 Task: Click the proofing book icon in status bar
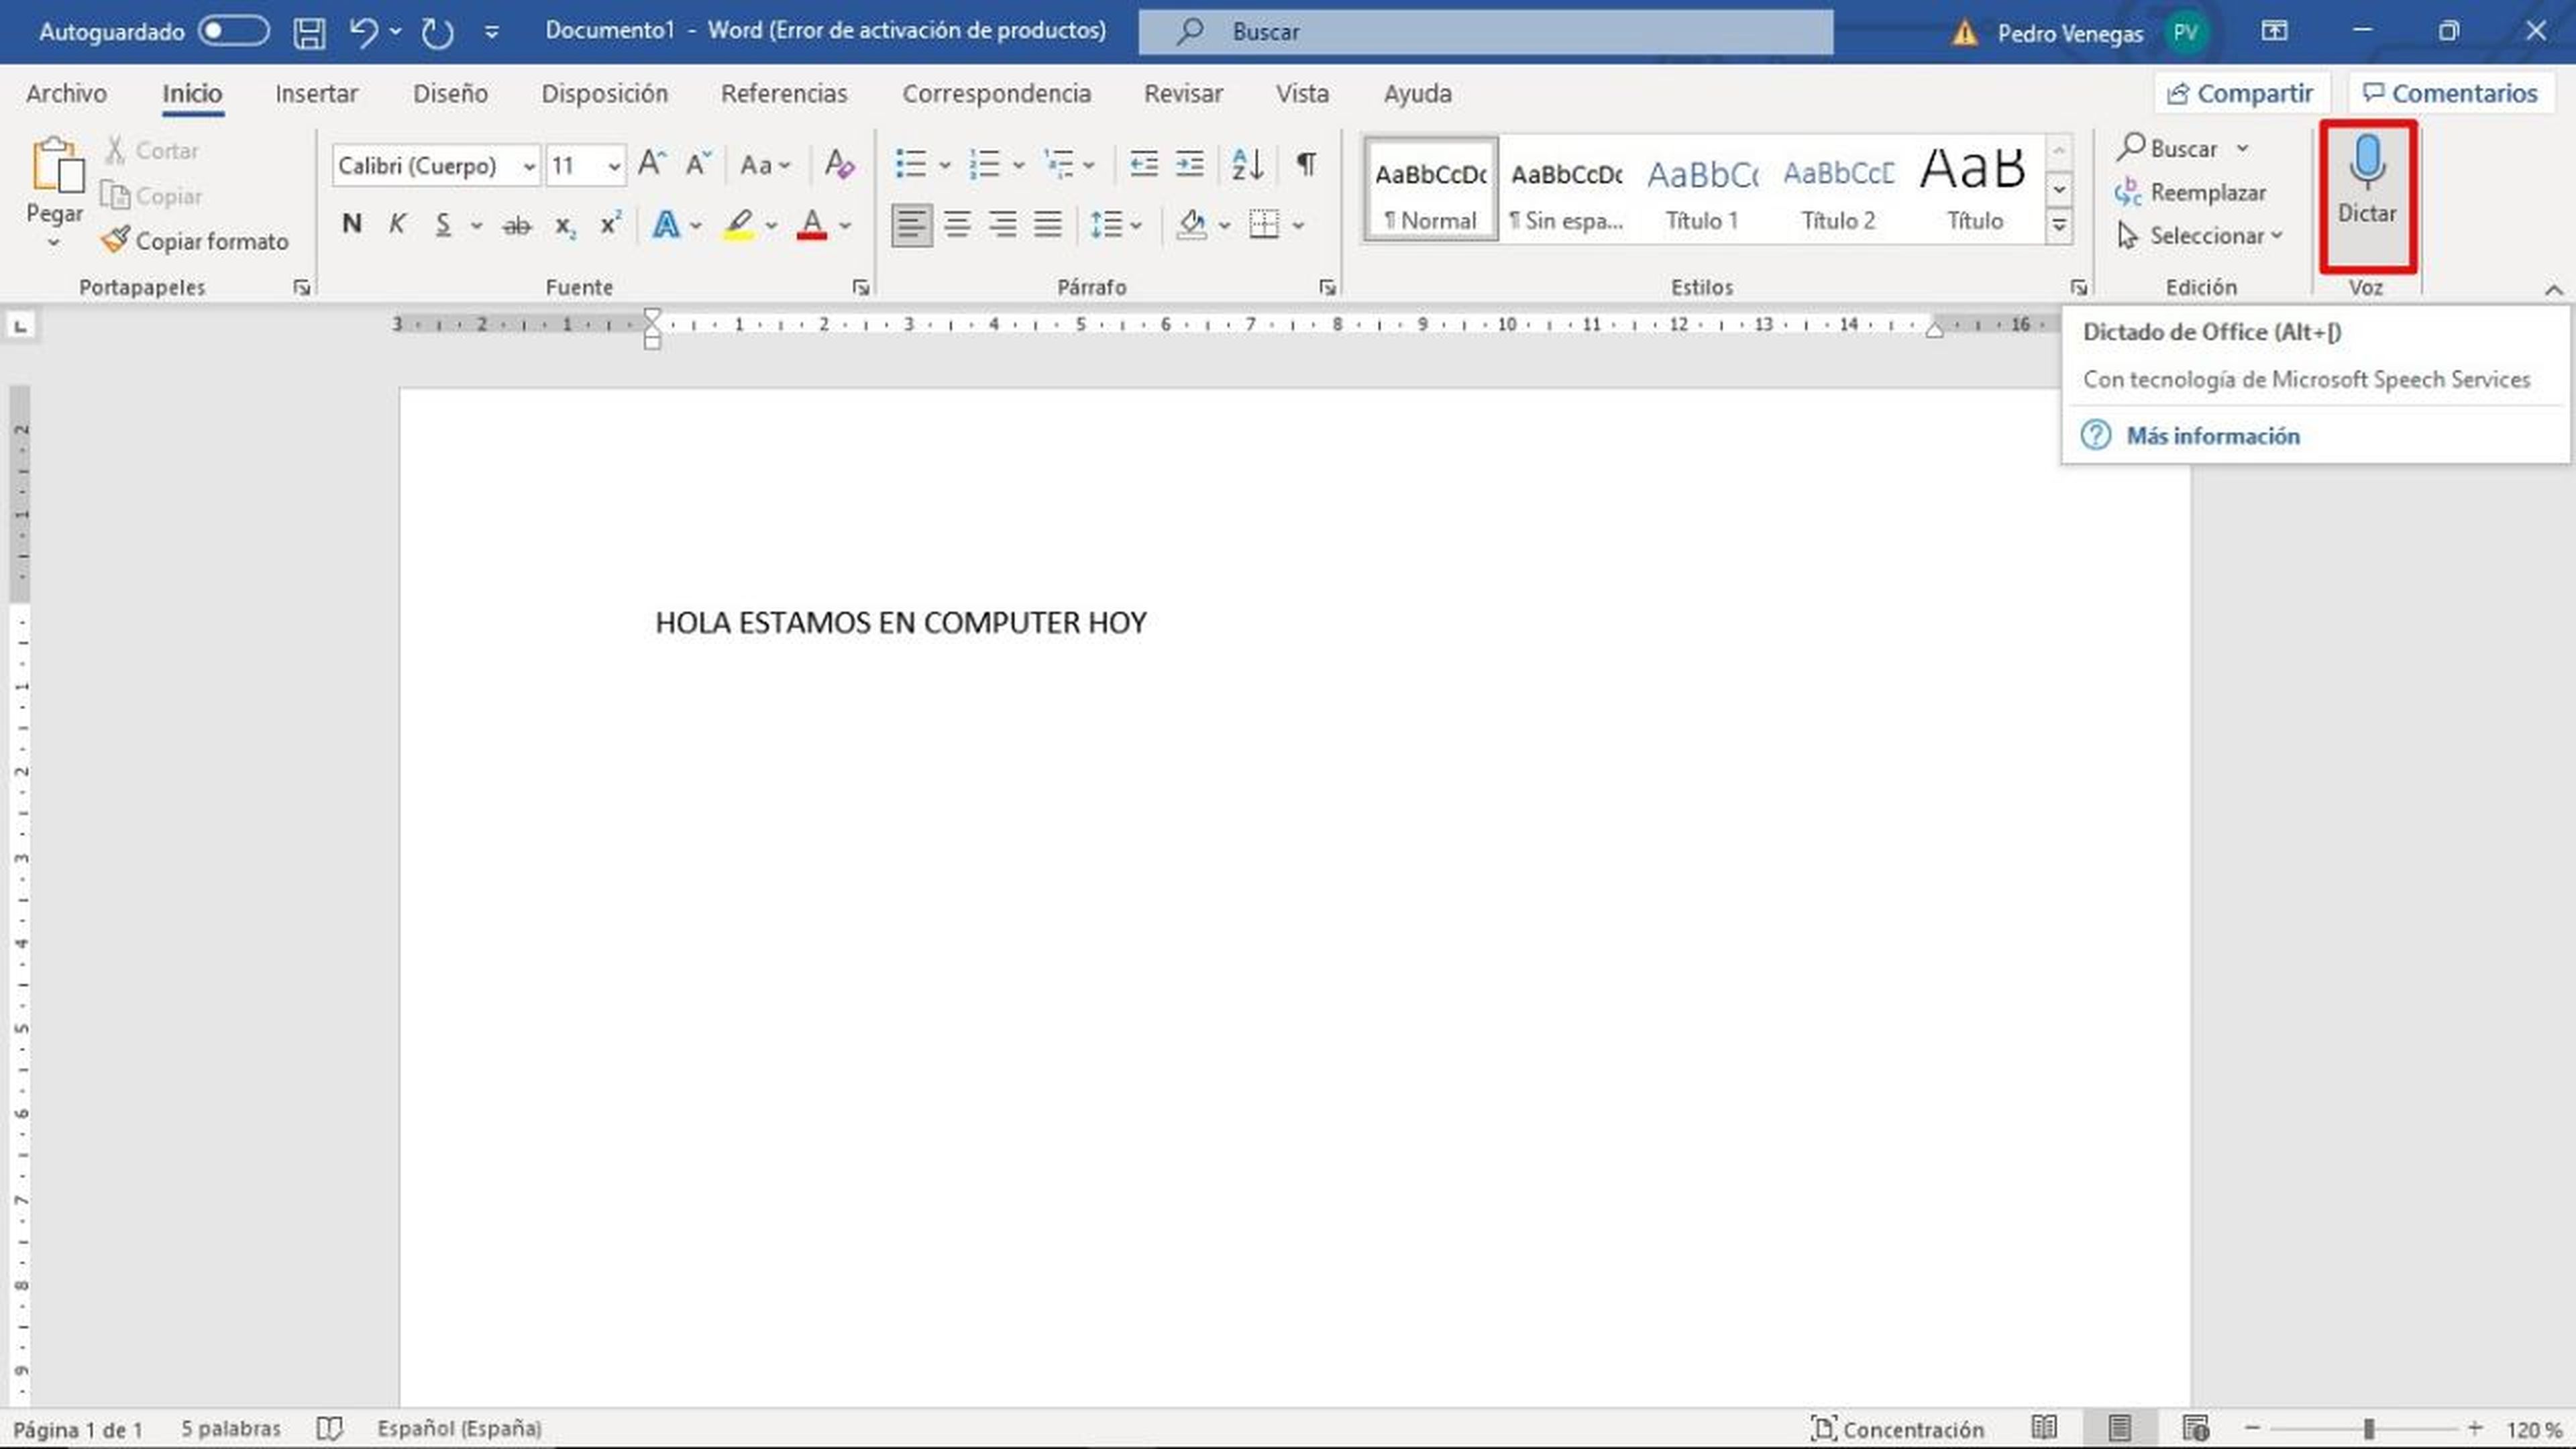tap(329, 1428)
